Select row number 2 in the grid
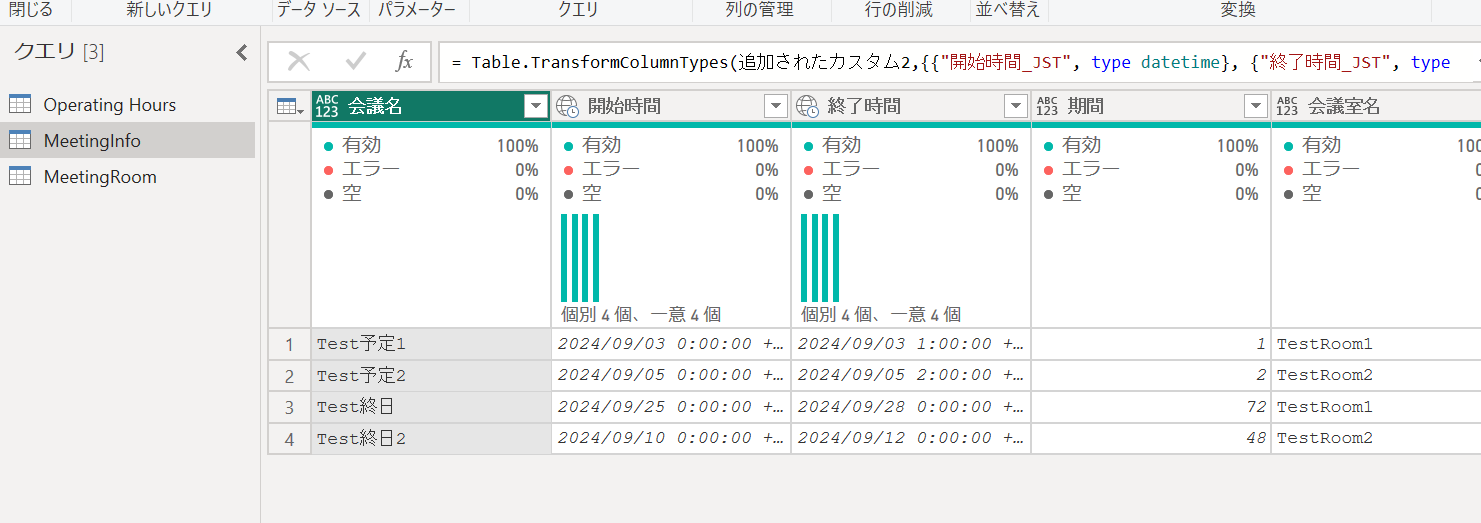Screen dimensions: 1481x523 [290, 376]
